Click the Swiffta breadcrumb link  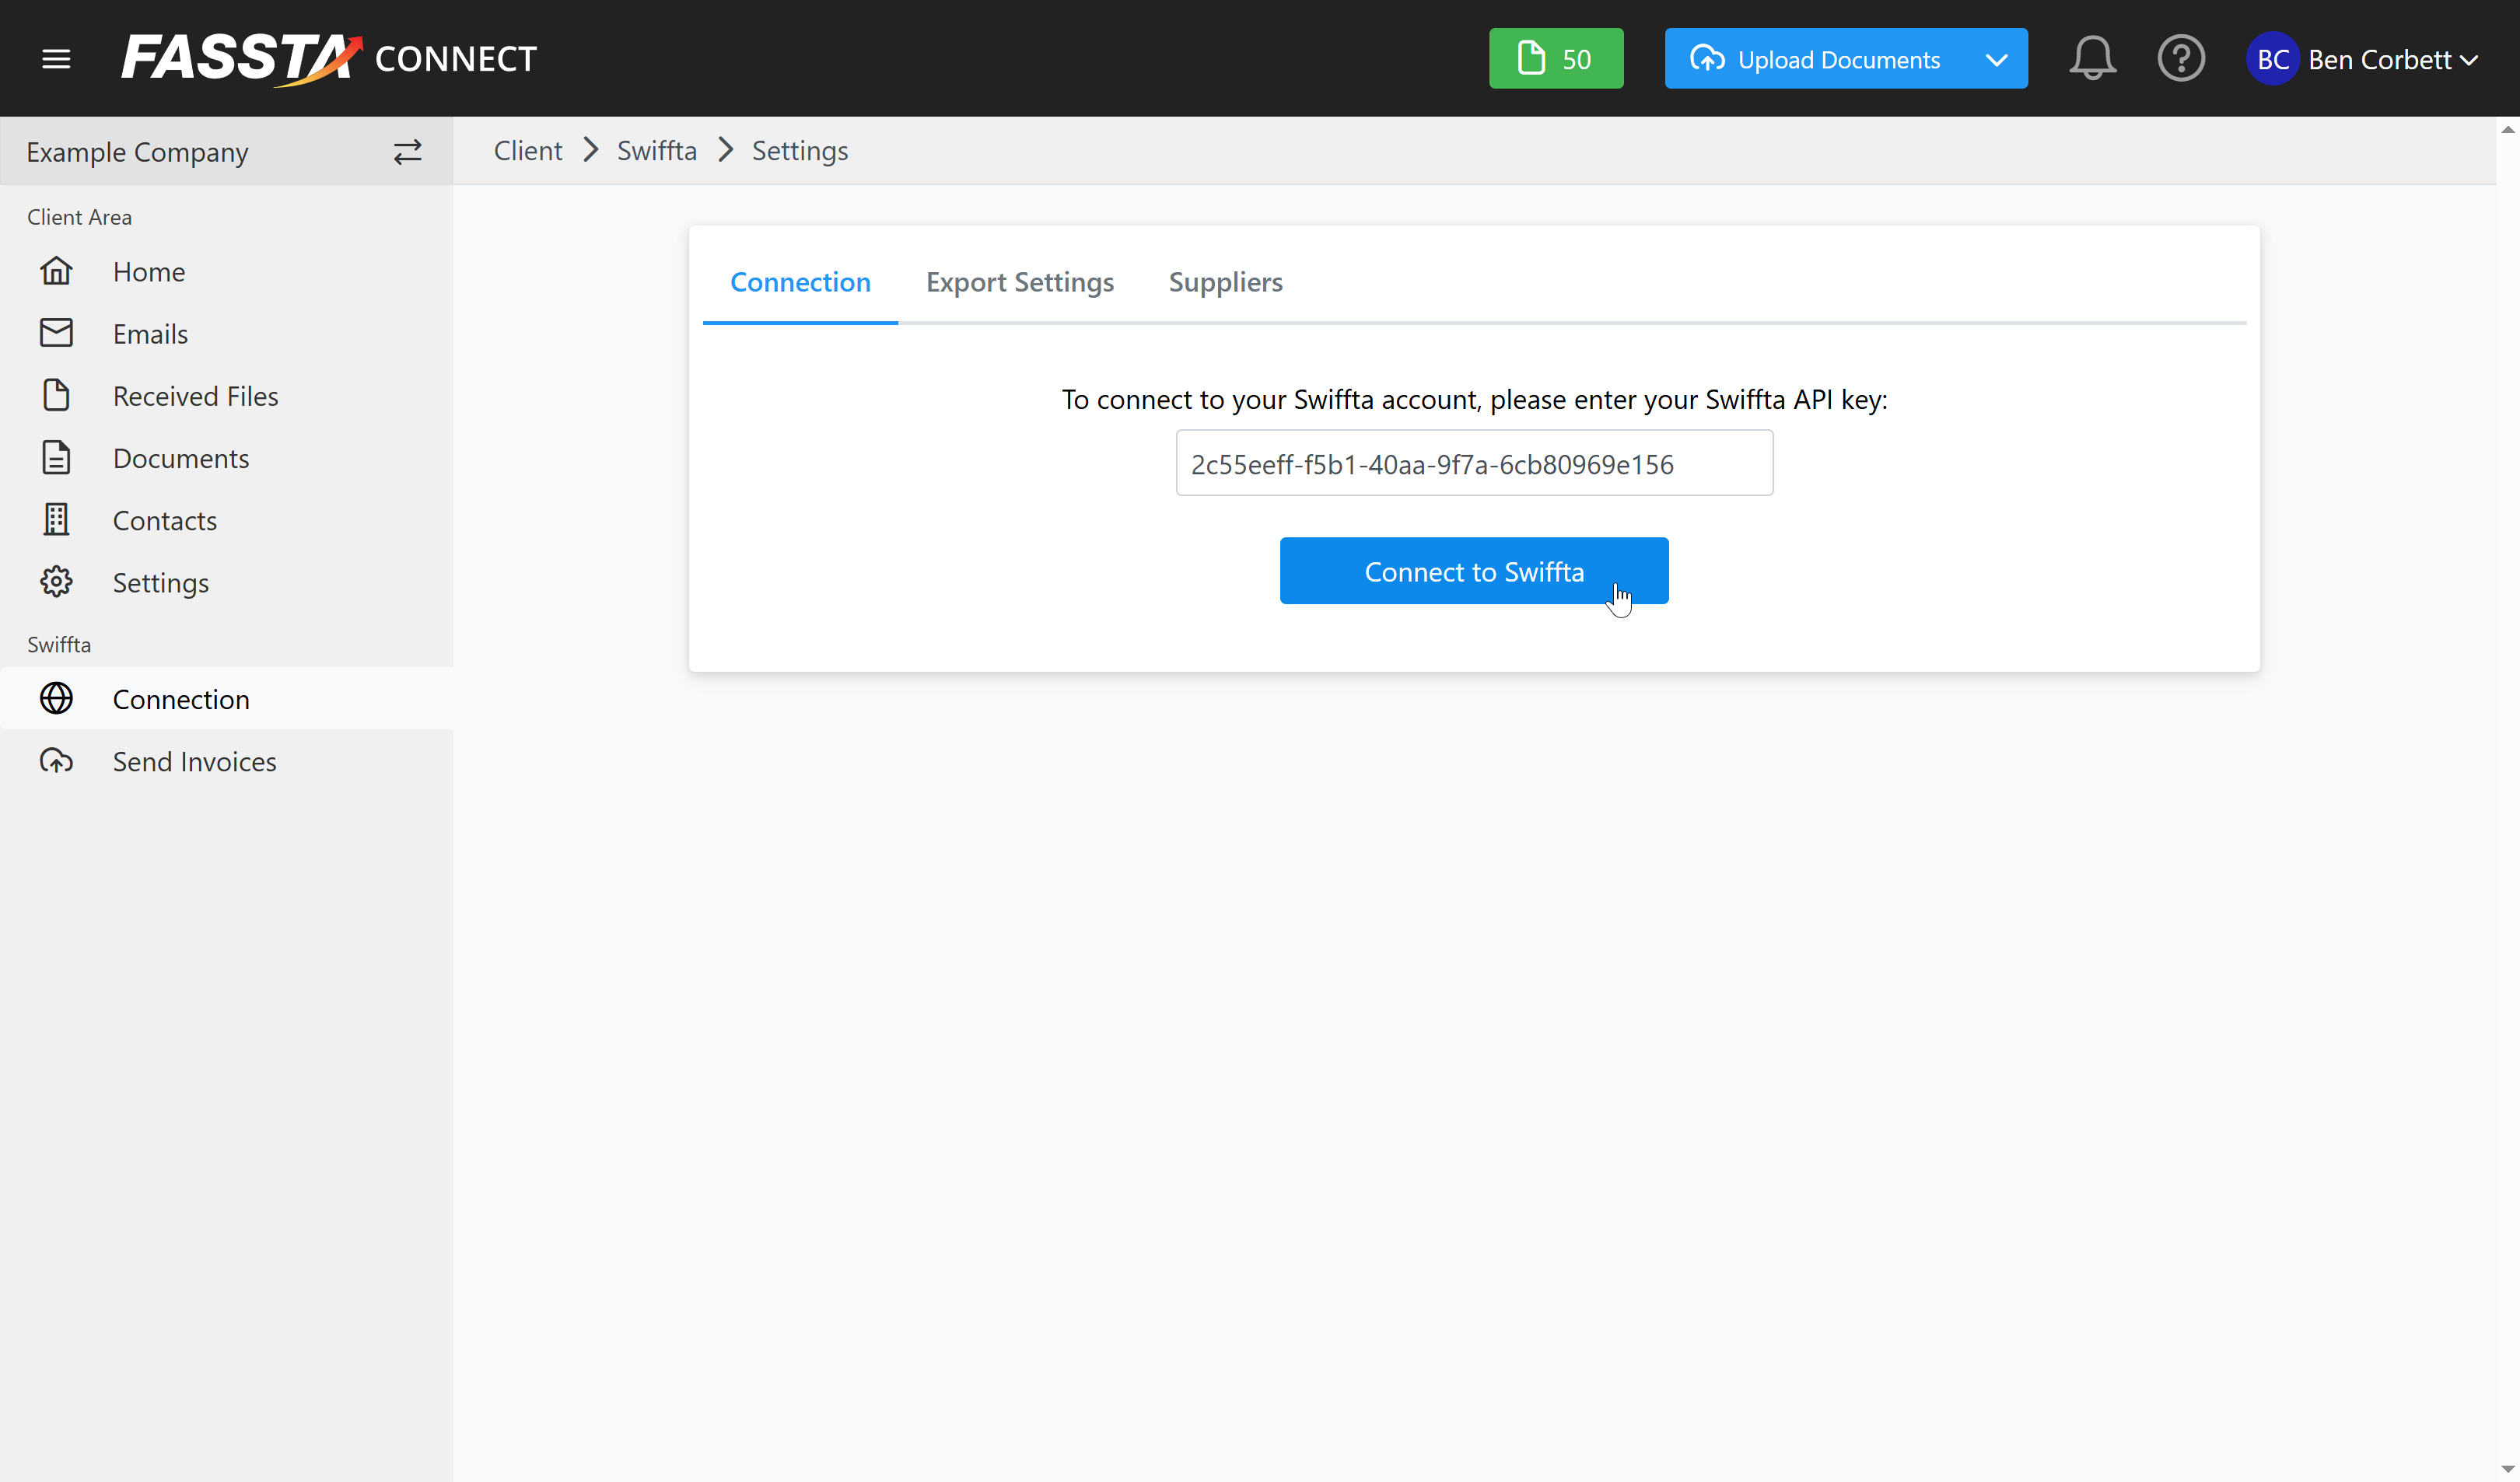pos(656,151)
